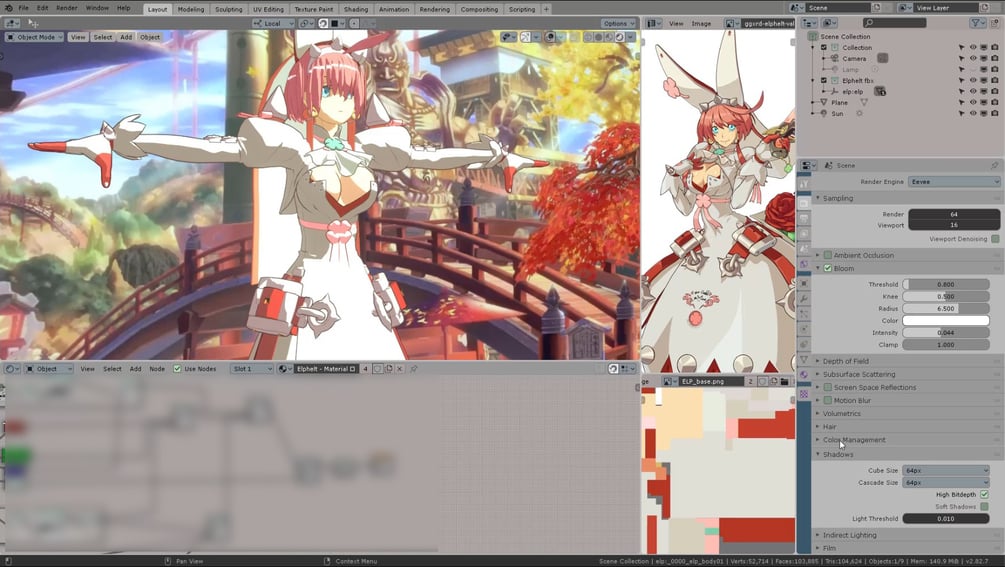Collapse the Shadows panel
The height and width of the screenshot is (567, 1005).
coord(838,454)
